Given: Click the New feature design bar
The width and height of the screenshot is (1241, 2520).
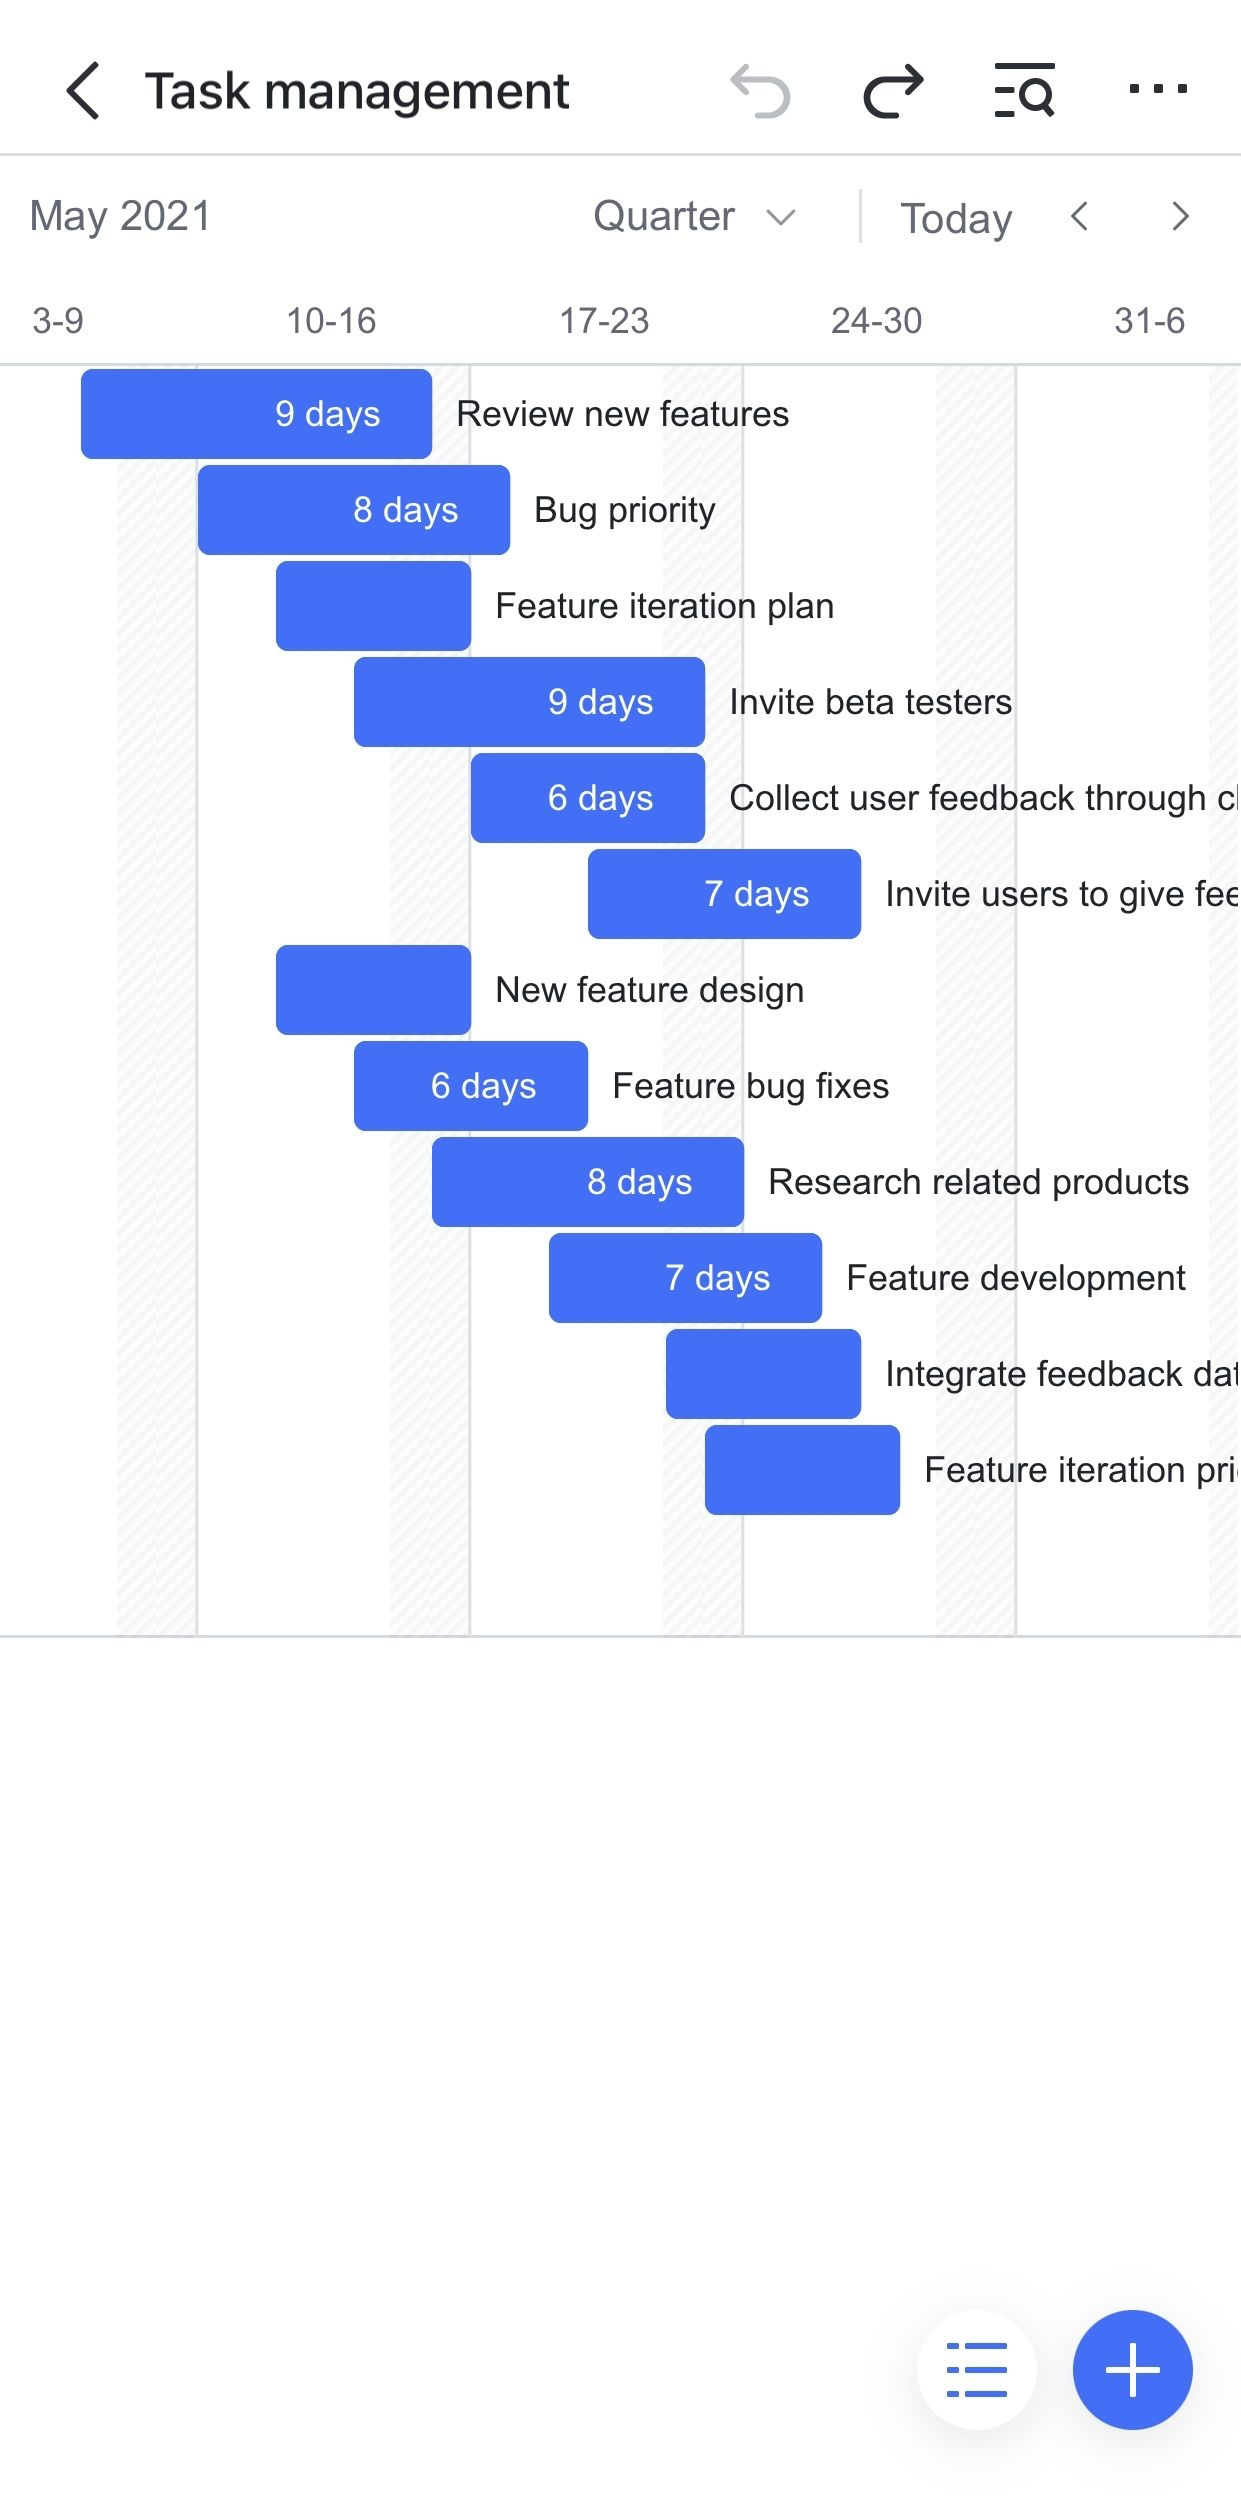Looking at the screenshot, I should click(x=373, y=990).
